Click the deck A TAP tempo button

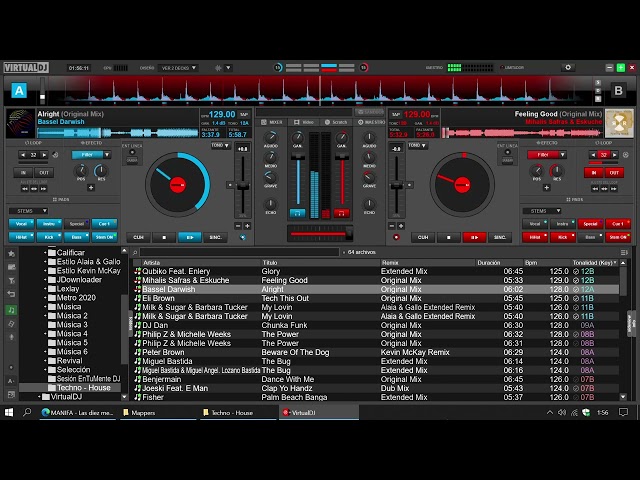(244, 115)
